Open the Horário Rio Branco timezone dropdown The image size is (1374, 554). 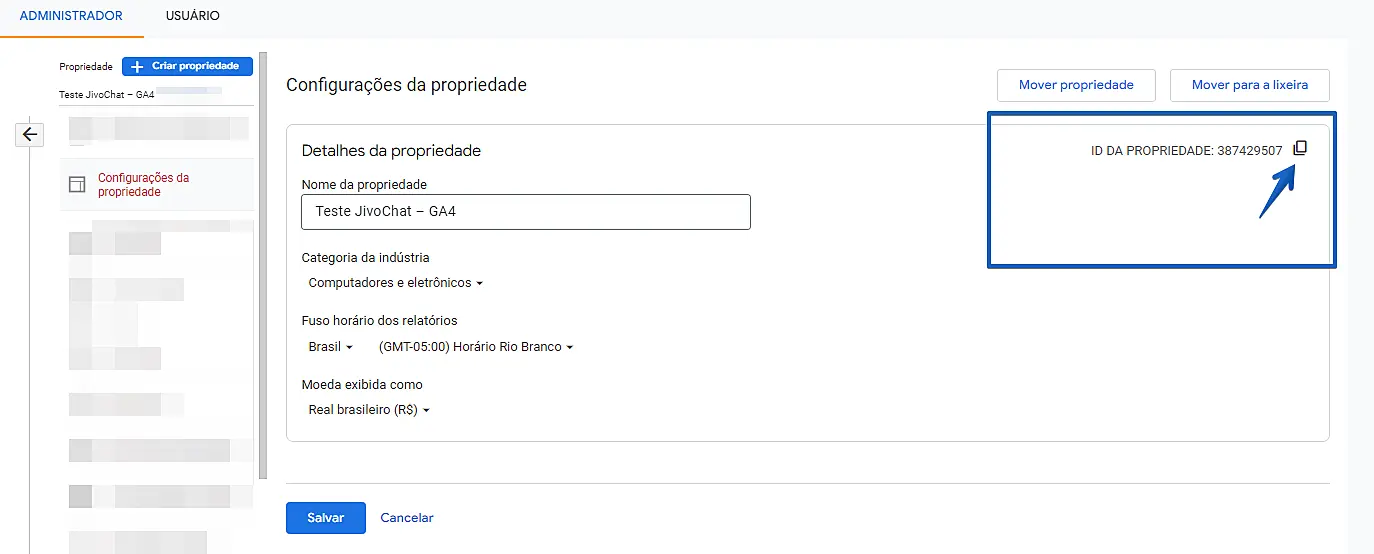[x=476, y=347]
